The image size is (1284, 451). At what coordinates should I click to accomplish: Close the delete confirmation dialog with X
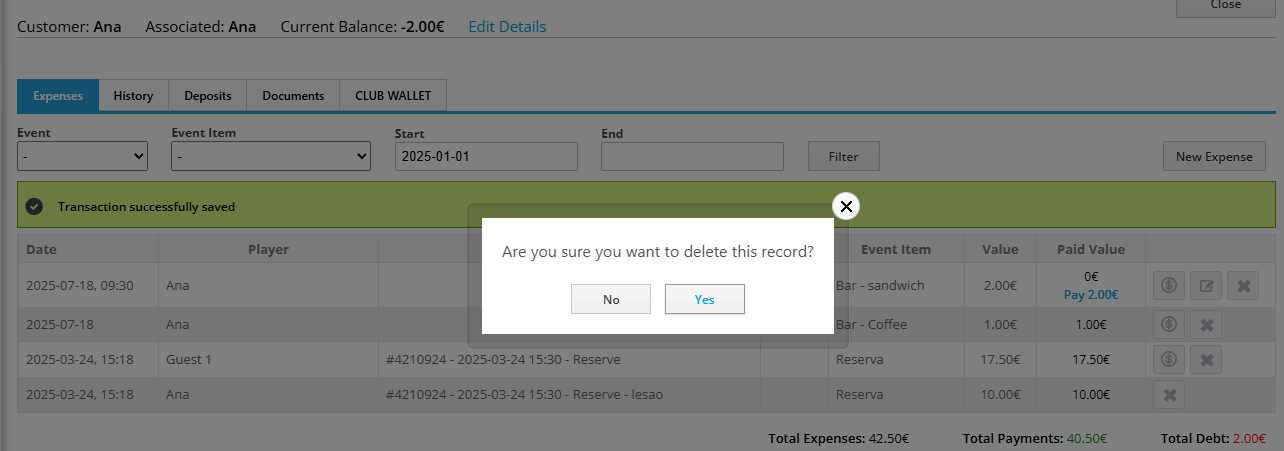click(846, 206)
